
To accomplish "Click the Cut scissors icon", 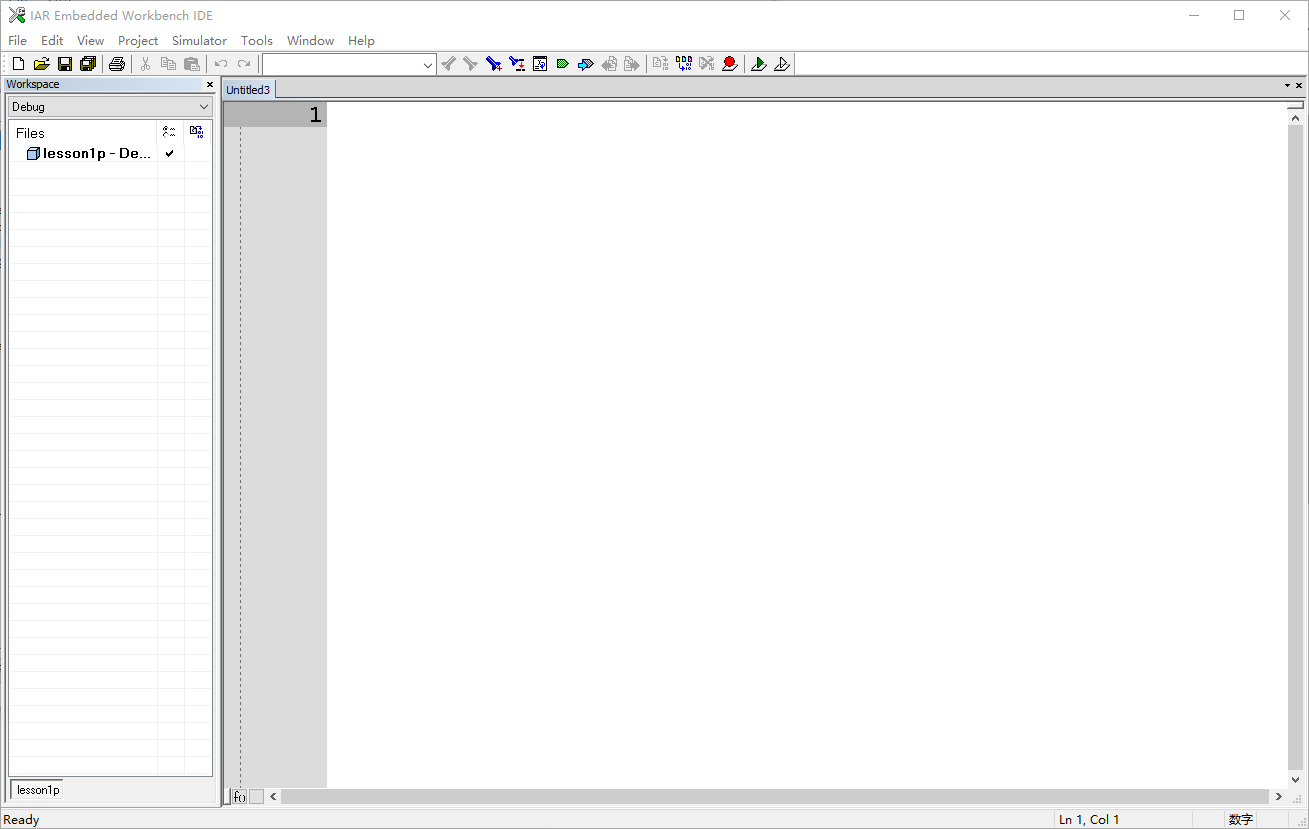I will click(145, 64).
